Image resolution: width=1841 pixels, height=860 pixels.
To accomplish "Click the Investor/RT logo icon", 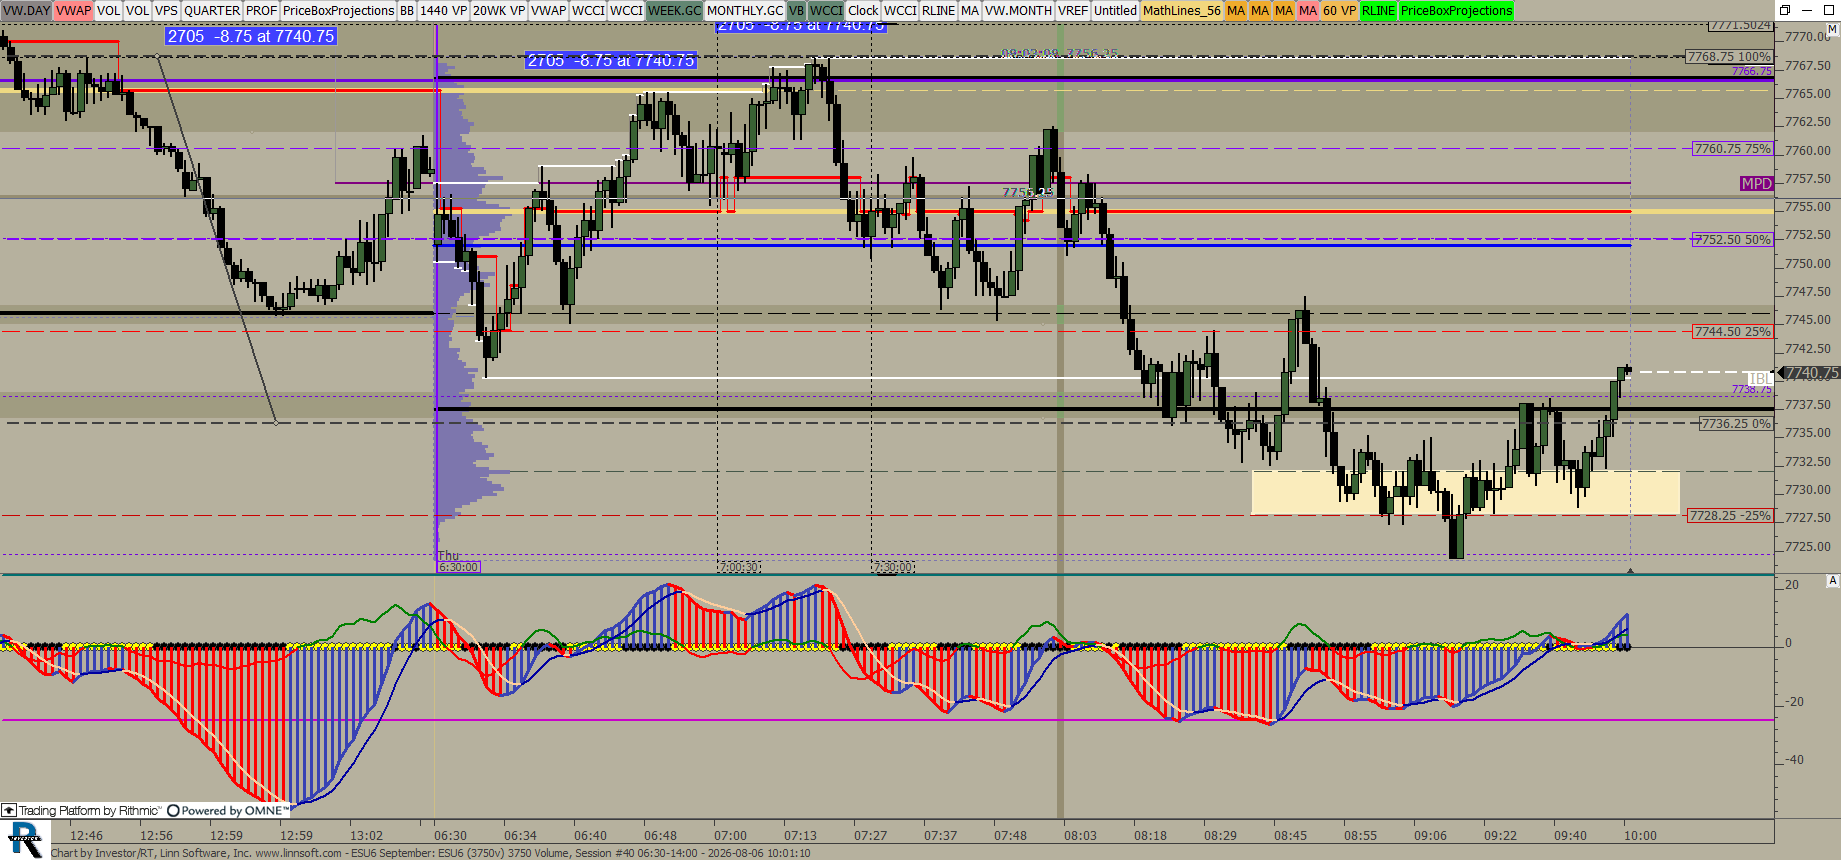I will (x=25, y=840).
